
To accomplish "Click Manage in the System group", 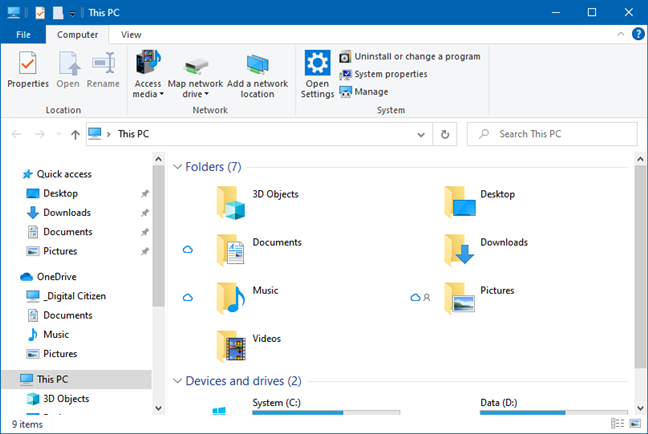I will (364, 92).
